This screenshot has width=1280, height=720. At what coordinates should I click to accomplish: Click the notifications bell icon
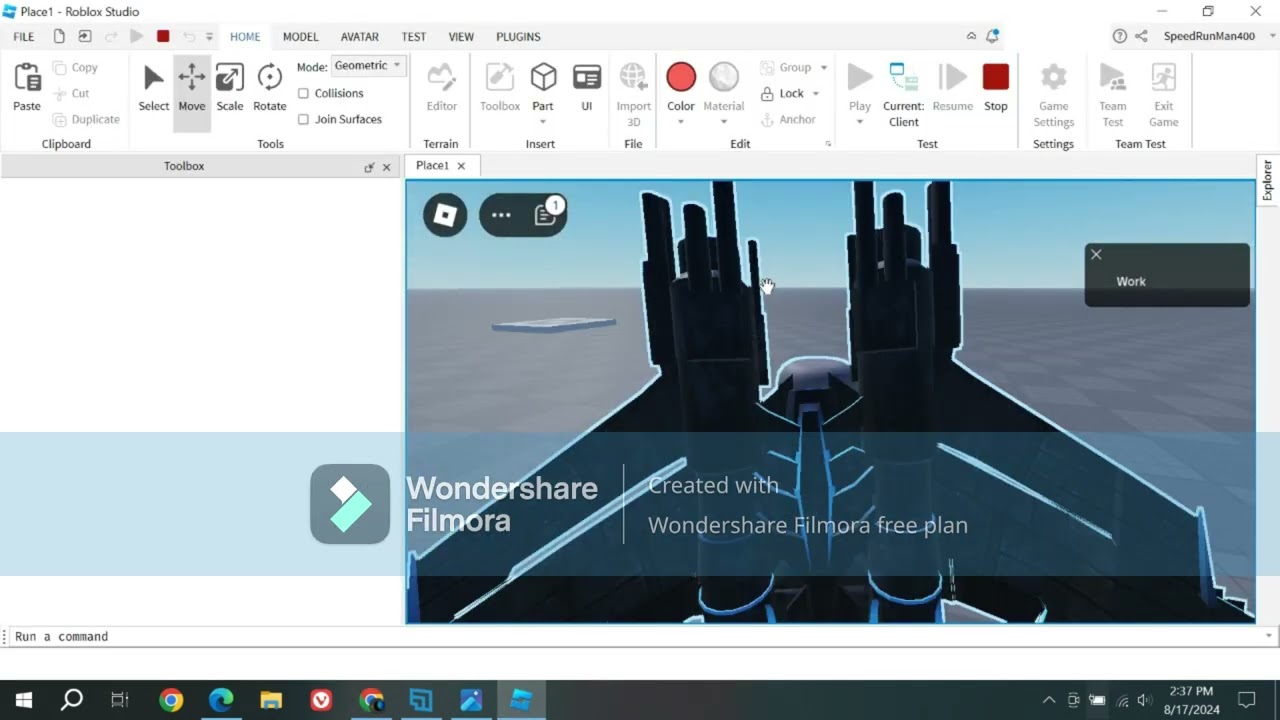[x=992, y=36]
